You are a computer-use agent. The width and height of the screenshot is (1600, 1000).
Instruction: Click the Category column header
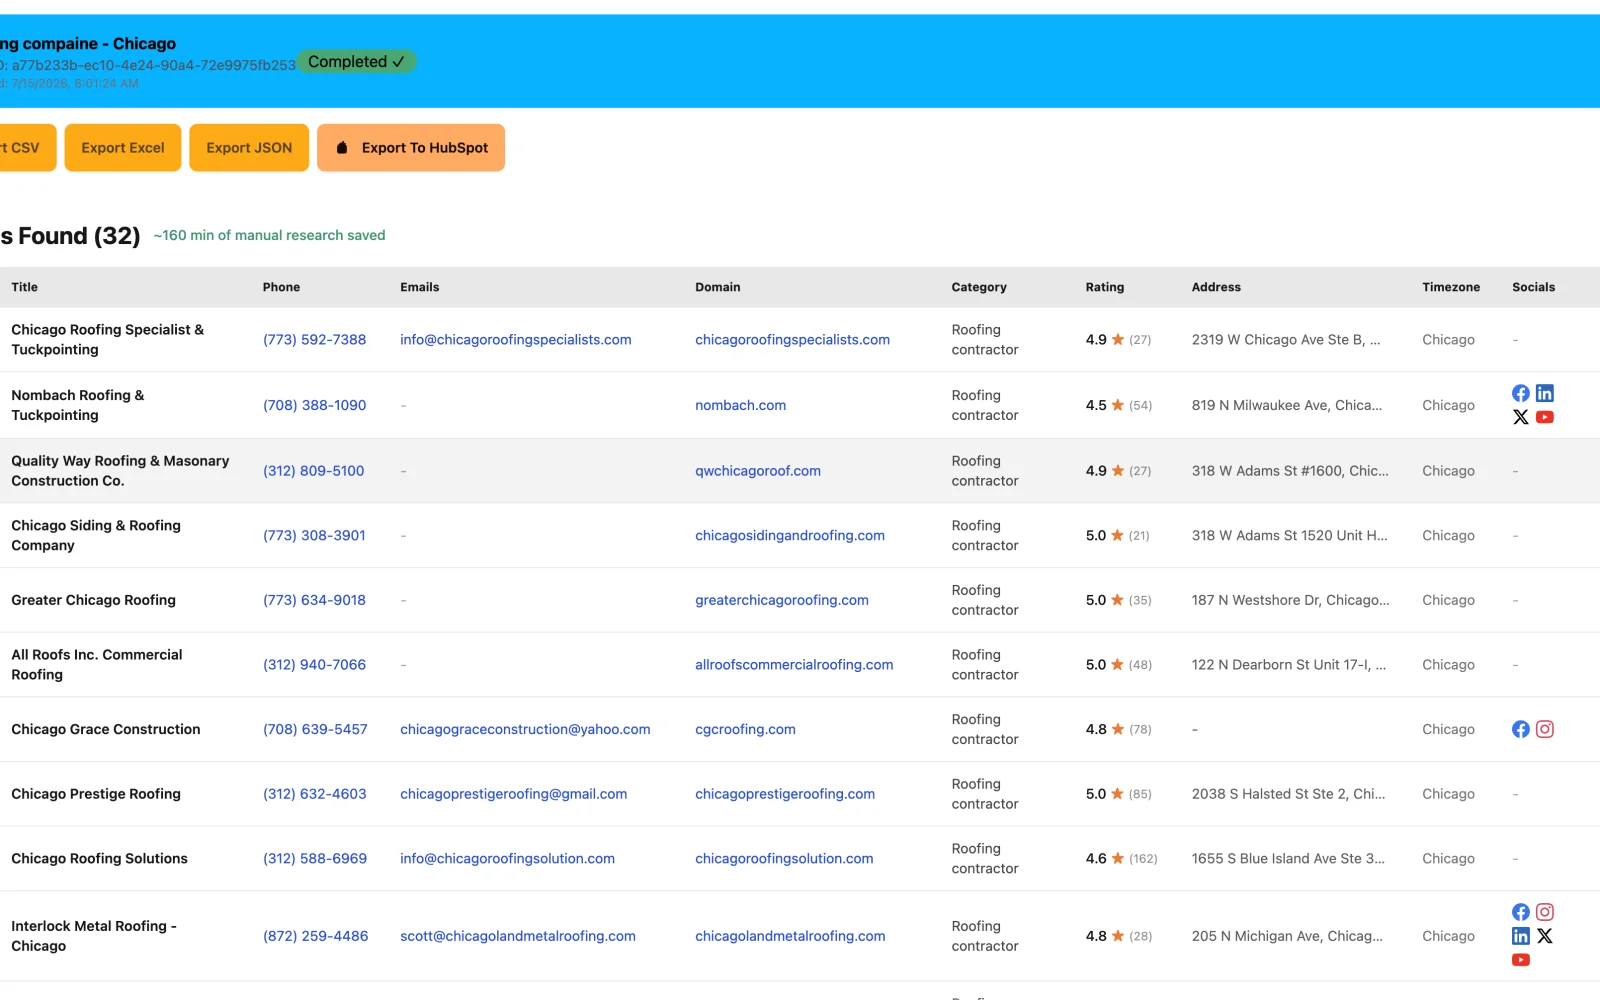pos(979,287)
